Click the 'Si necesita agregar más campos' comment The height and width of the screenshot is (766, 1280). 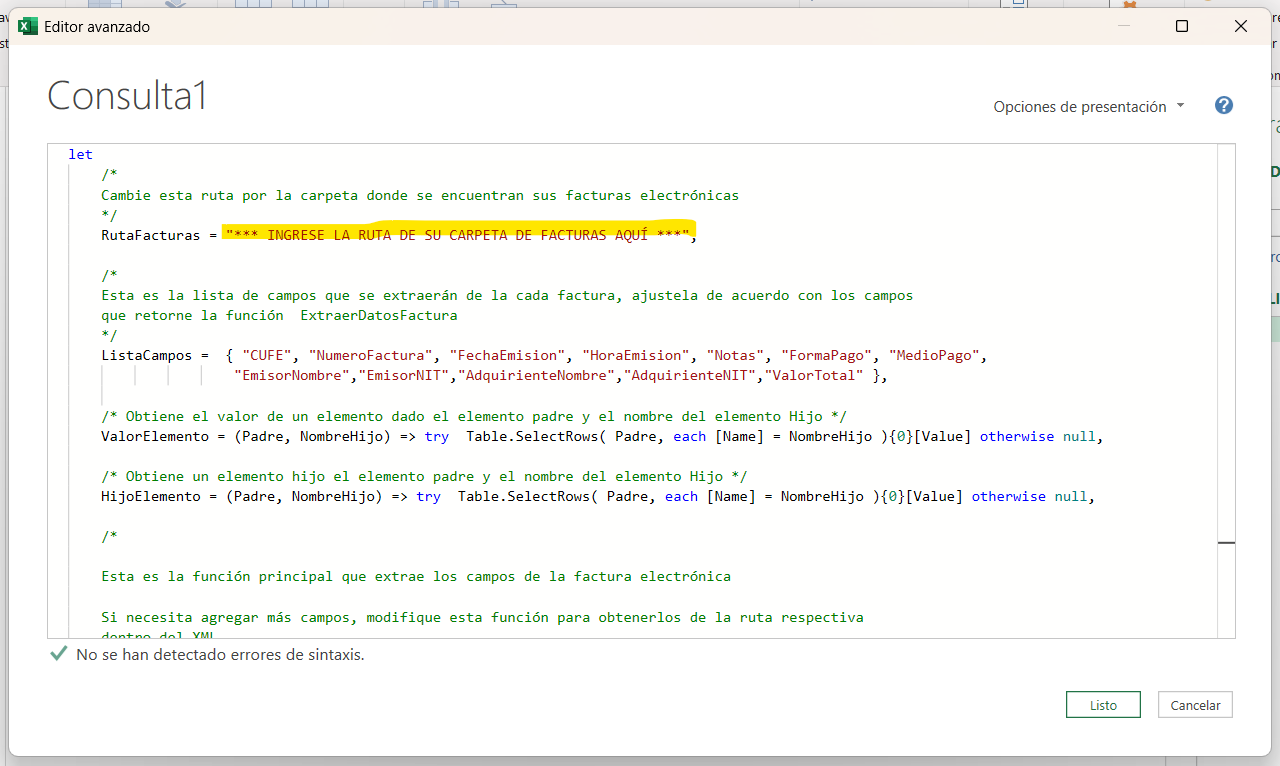[x=482, y=617]
